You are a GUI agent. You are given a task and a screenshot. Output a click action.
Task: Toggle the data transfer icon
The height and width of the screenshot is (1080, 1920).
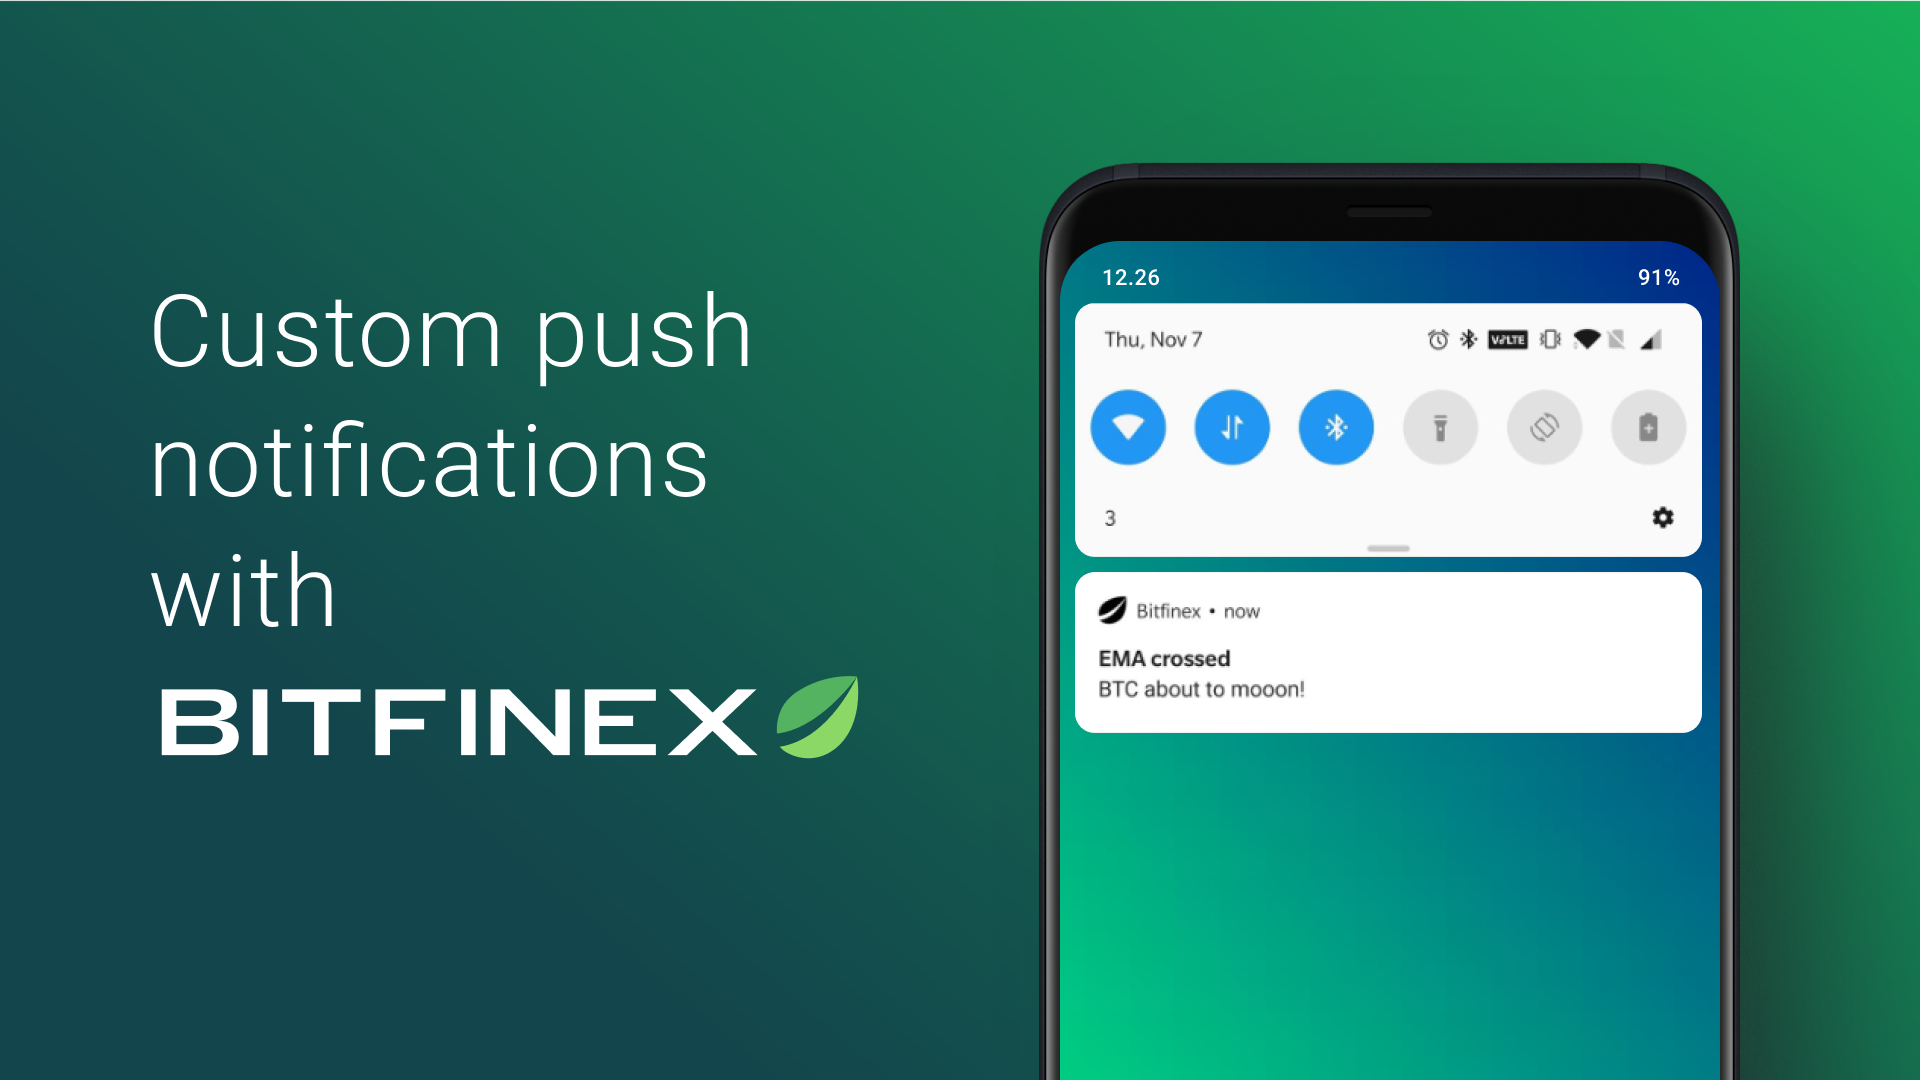click(1229, 426)
